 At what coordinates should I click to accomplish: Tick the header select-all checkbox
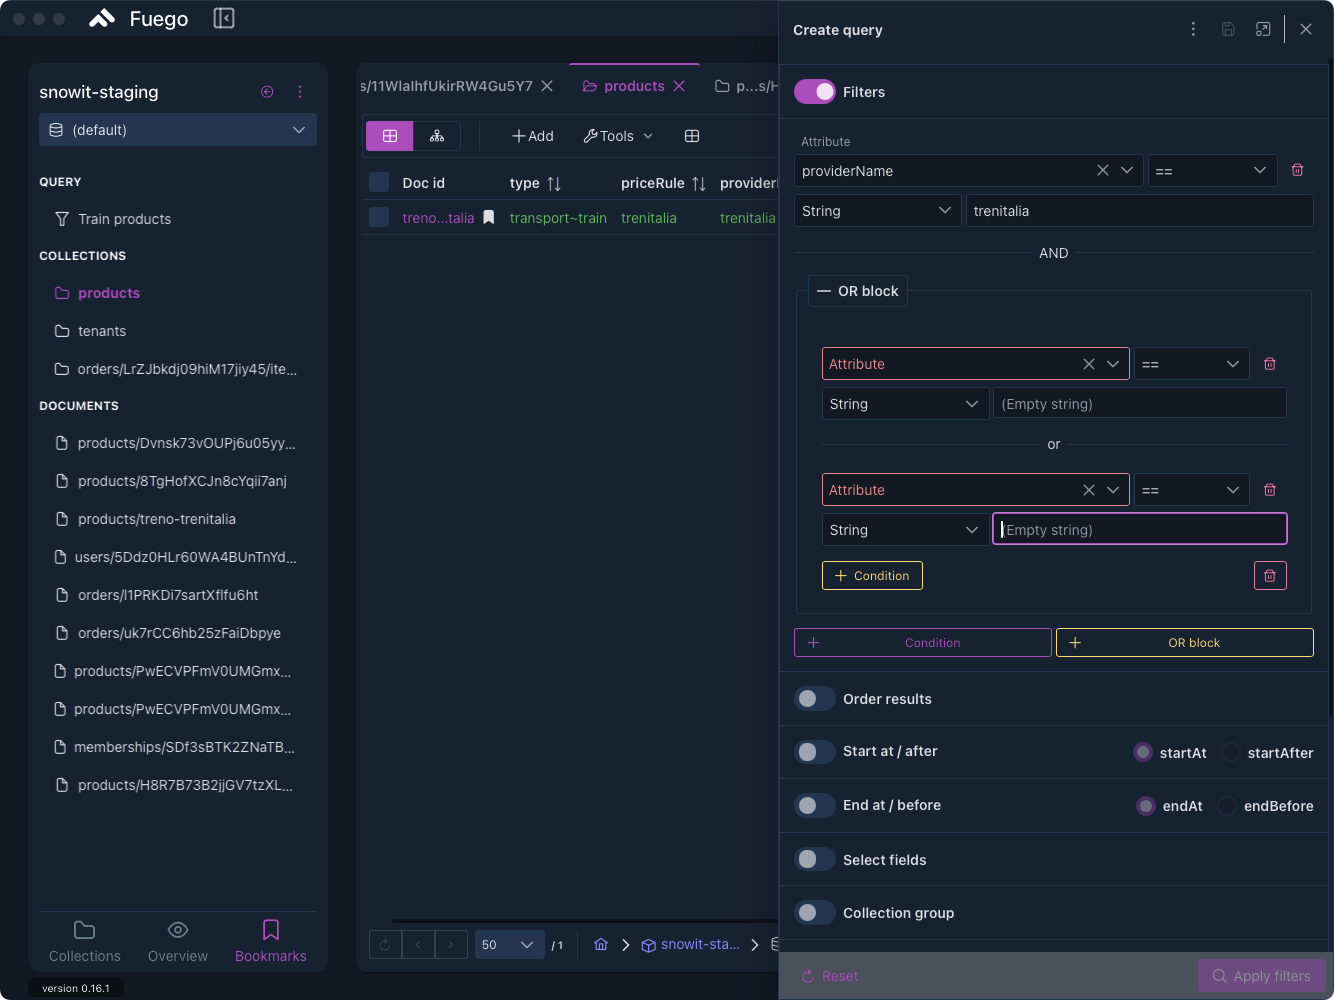tap(379, 182)
